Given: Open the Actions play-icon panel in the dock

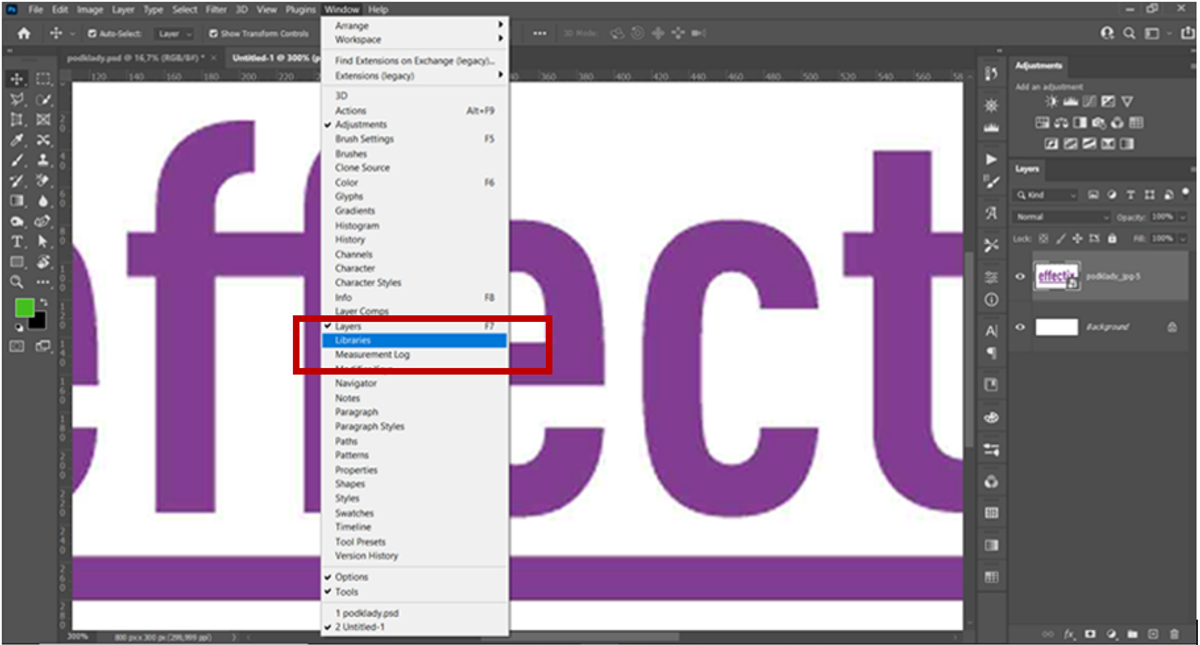Looking at the screenshot, I should click(992, 159).
